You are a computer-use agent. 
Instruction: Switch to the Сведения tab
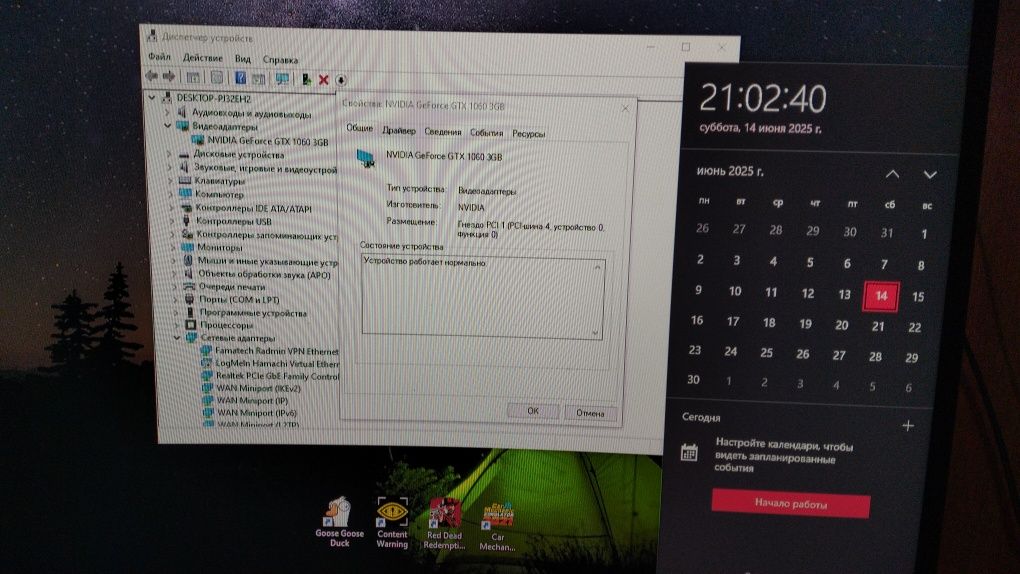442,131
